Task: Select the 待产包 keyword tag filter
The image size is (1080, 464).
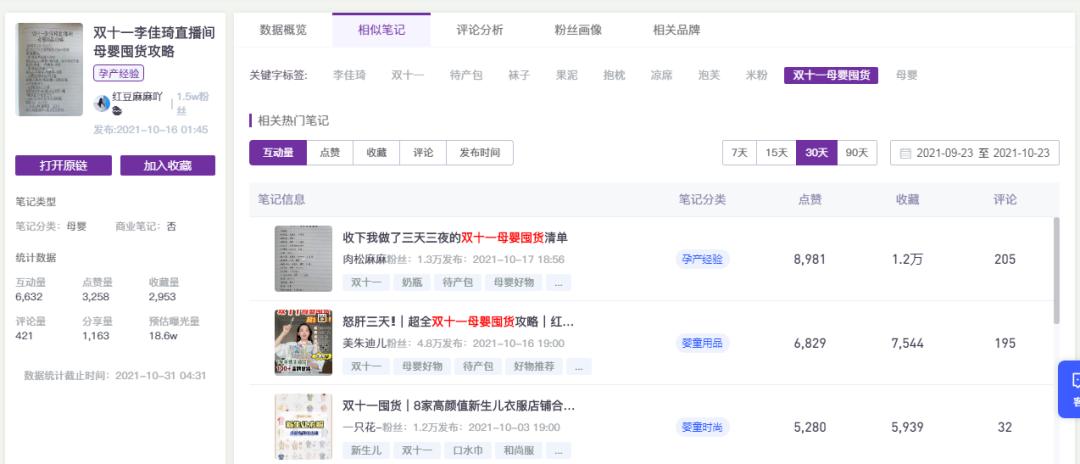Action: 466,75
